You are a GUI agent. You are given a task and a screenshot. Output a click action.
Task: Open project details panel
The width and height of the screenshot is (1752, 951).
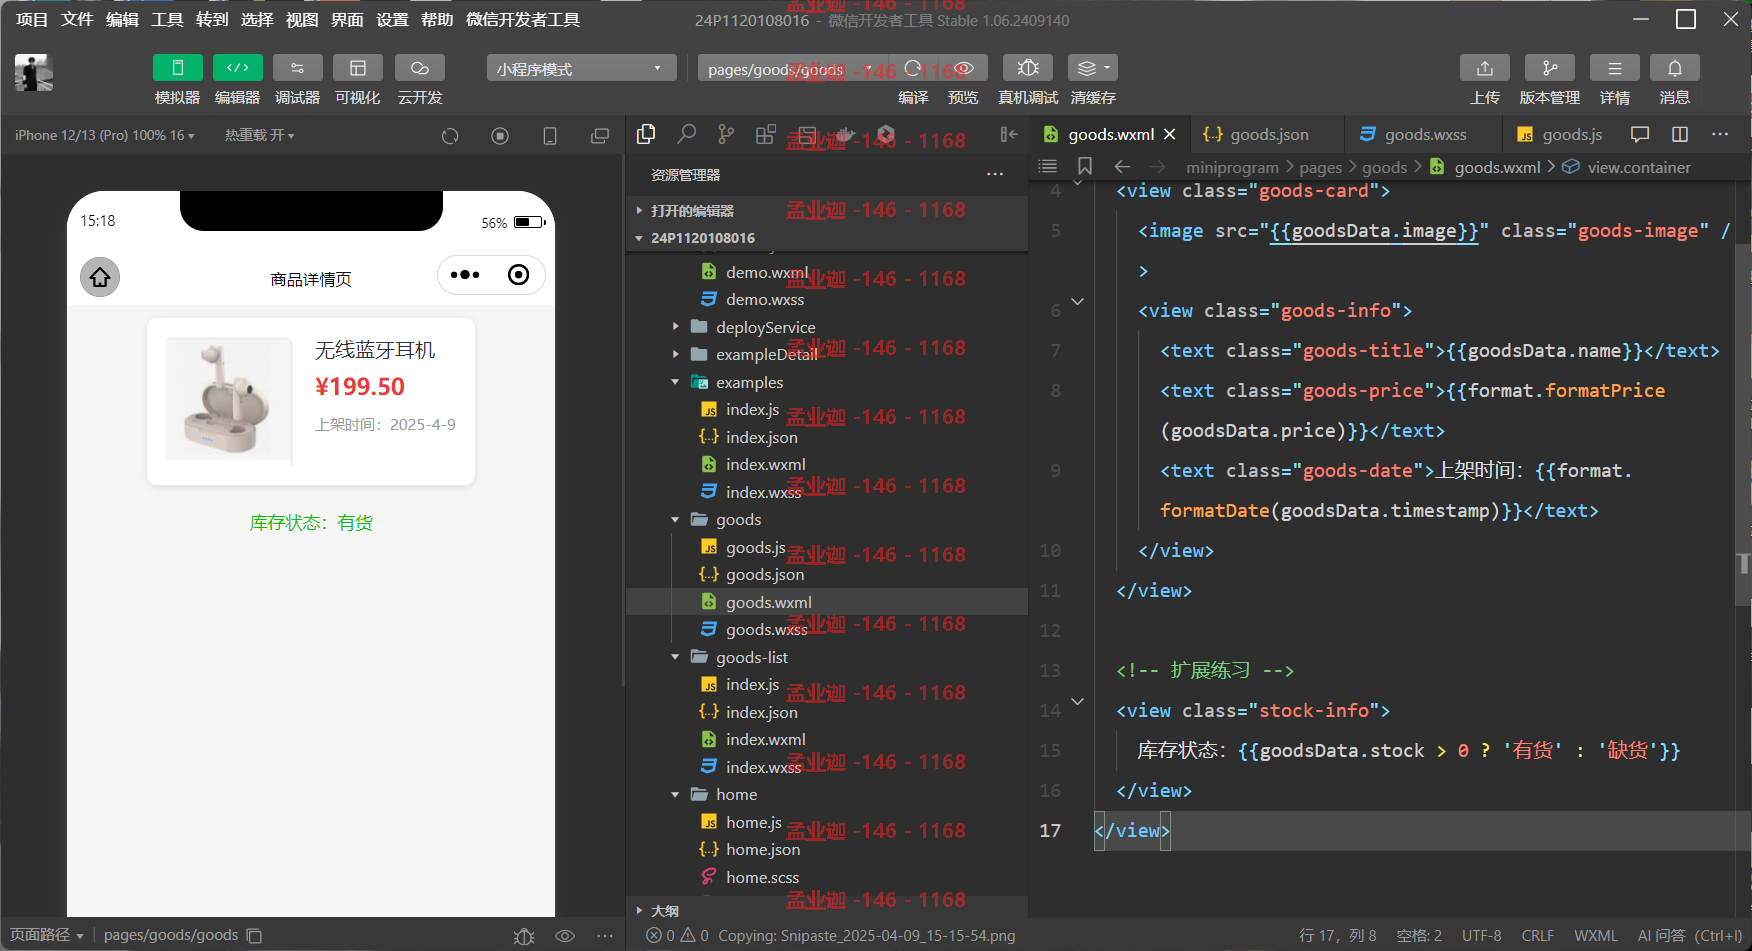point(1615,68)
